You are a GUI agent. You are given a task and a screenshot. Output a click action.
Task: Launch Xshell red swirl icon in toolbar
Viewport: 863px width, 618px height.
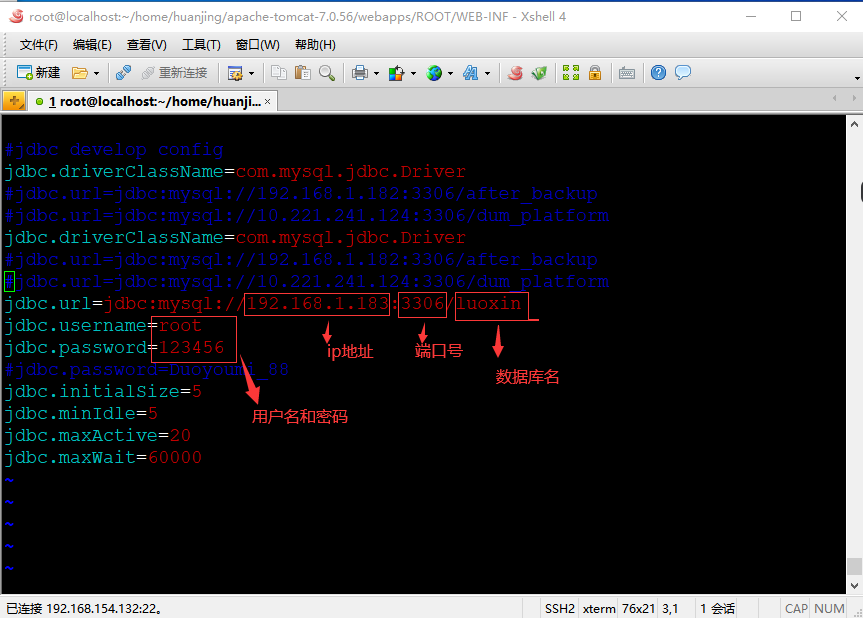[515, 73]
